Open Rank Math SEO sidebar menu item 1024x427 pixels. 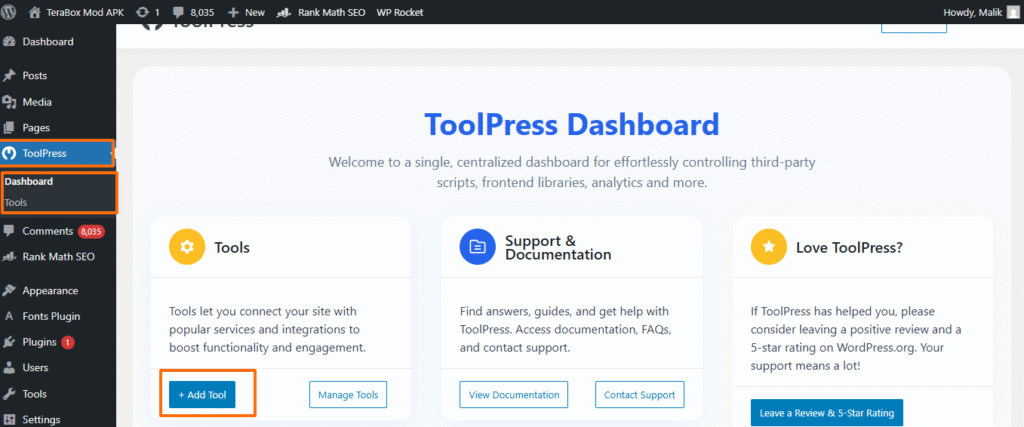coord(57,257)
